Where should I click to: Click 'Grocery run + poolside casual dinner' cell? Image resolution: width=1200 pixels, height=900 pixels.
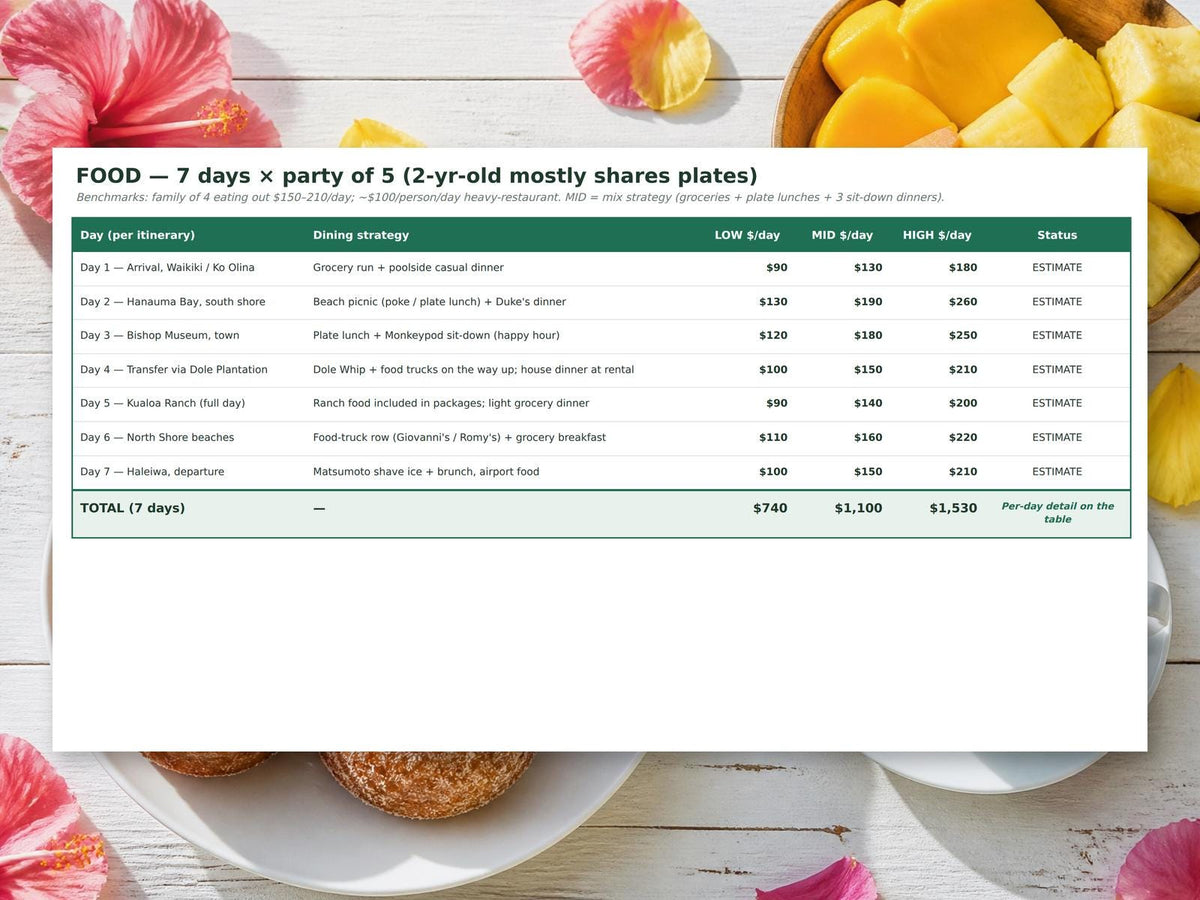click(408, 268)
